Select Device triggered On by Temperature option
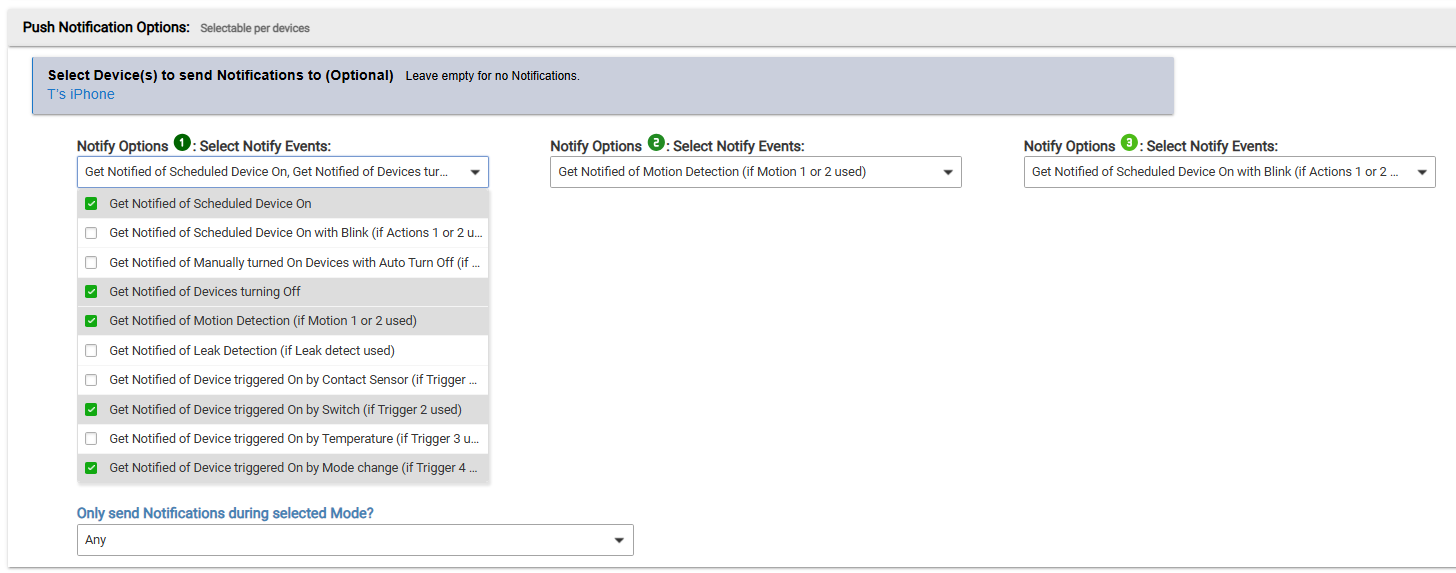The image size is (1456, 573). pos(92,439)
